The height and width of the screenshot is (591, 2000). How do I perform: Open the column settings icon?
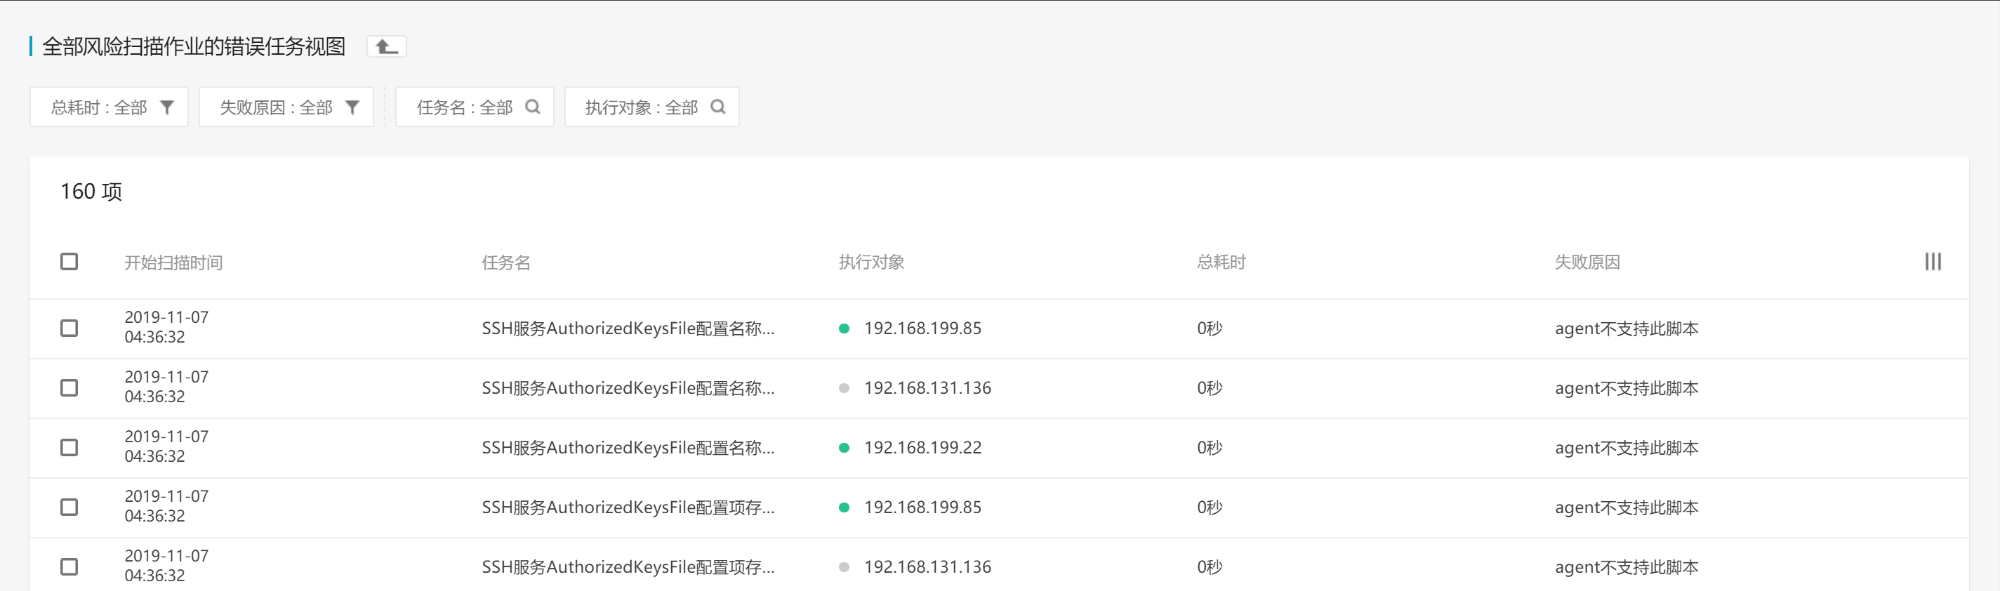click(1933, 261)
